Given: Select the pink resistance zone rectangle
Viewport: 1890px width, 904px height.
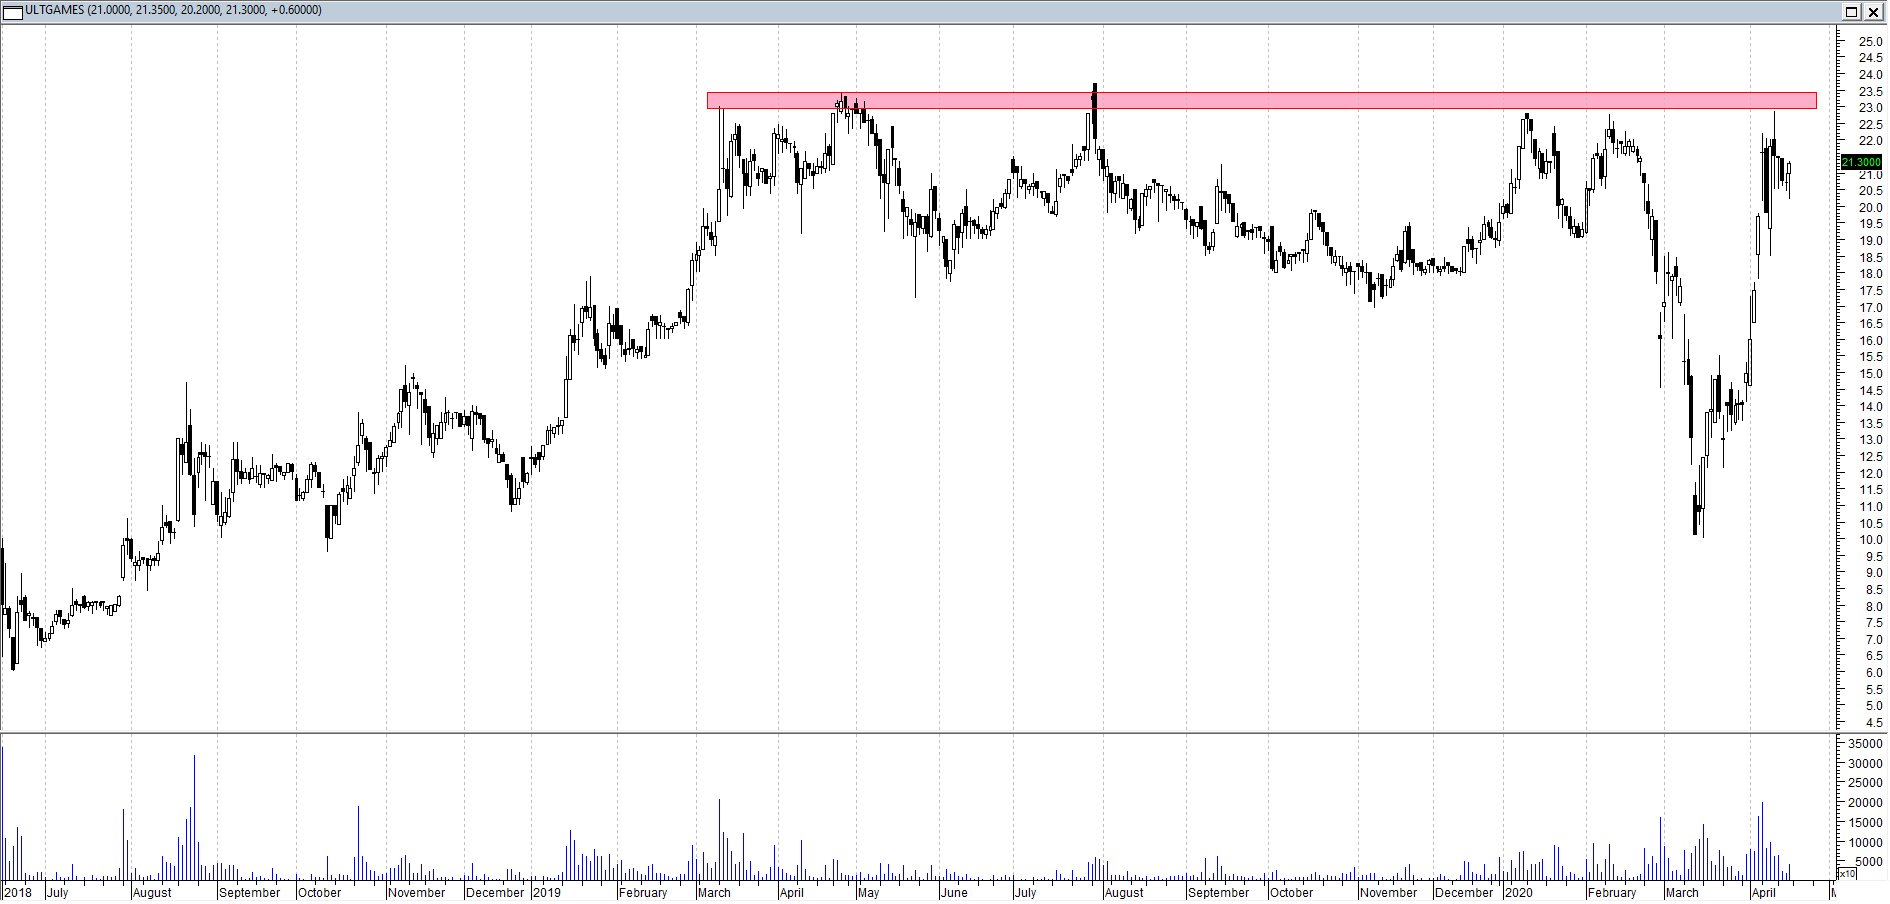Looking at the screenshot, I should point(1300,101).
